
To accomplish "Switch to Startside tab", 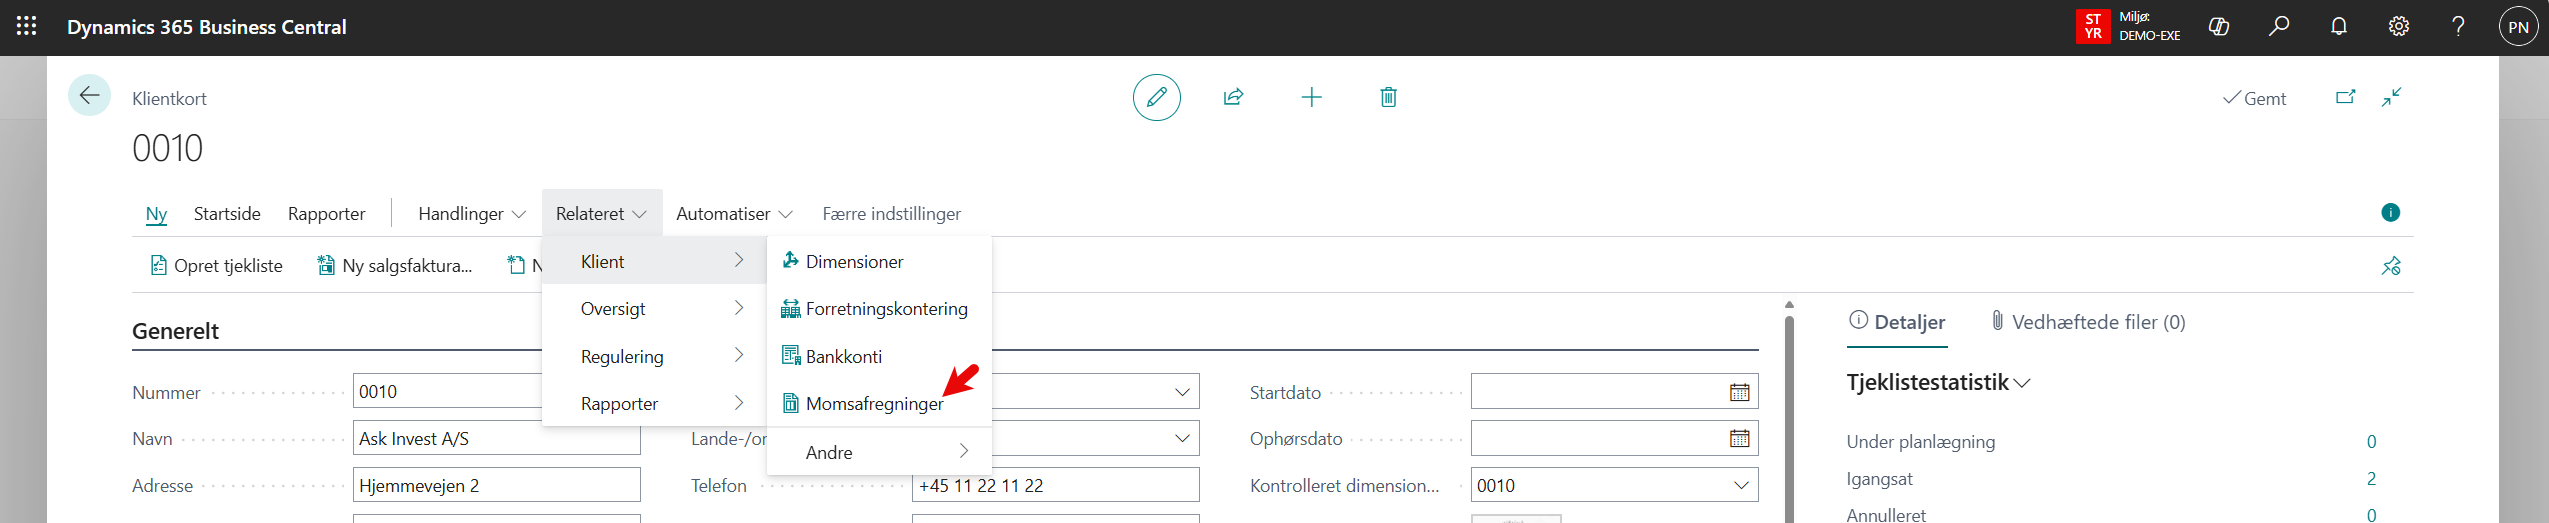I will [x=227, y=213].
